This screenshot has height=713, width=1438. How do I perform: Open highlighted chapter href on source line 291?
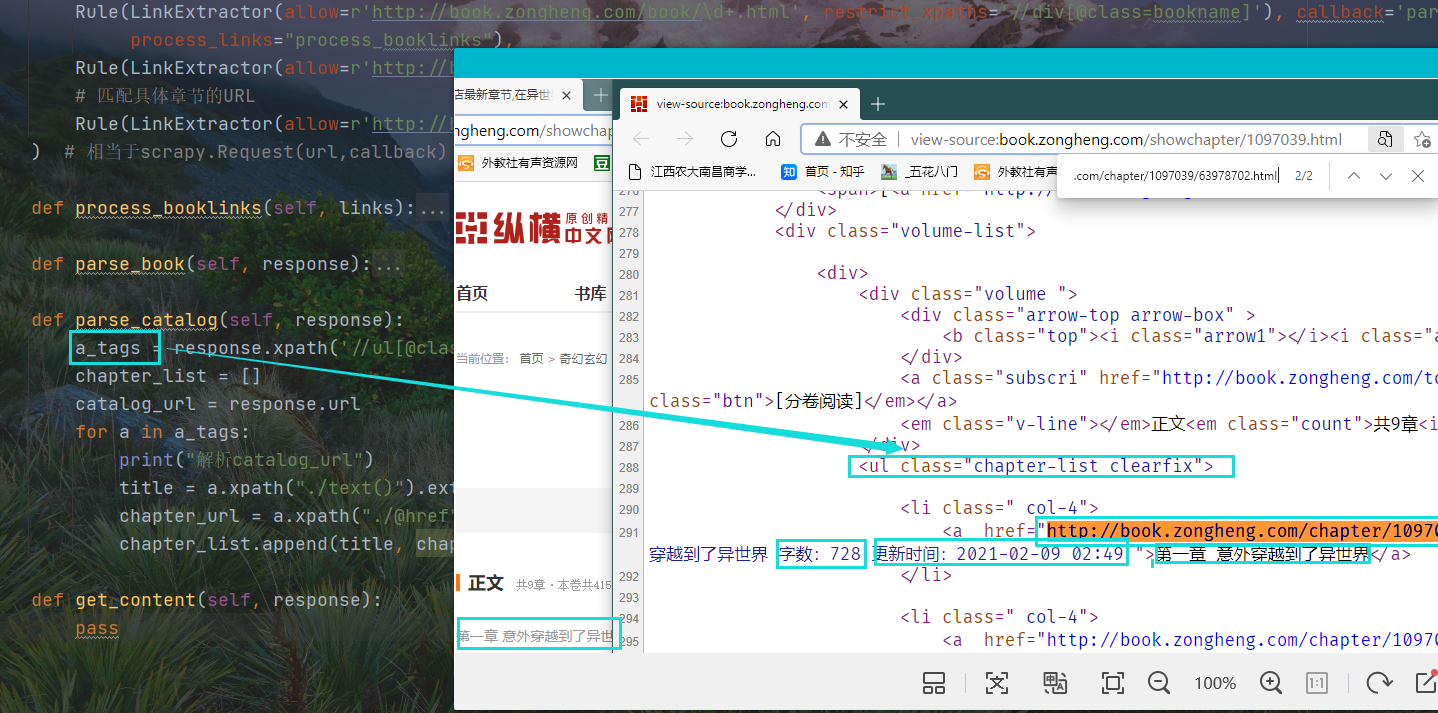pyautogui.click(x=1242, y=531)
